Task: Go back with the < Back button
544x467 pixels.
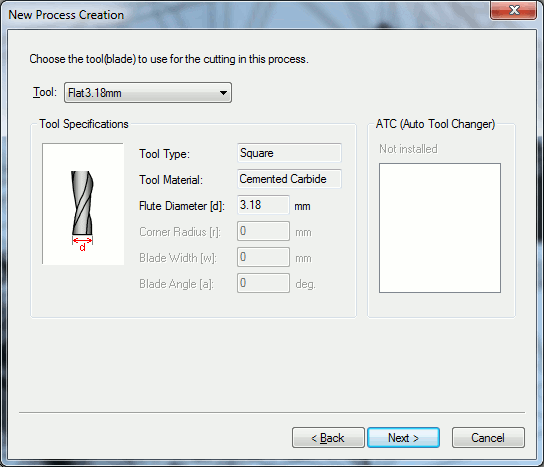Action: click(x=328, y=438)
